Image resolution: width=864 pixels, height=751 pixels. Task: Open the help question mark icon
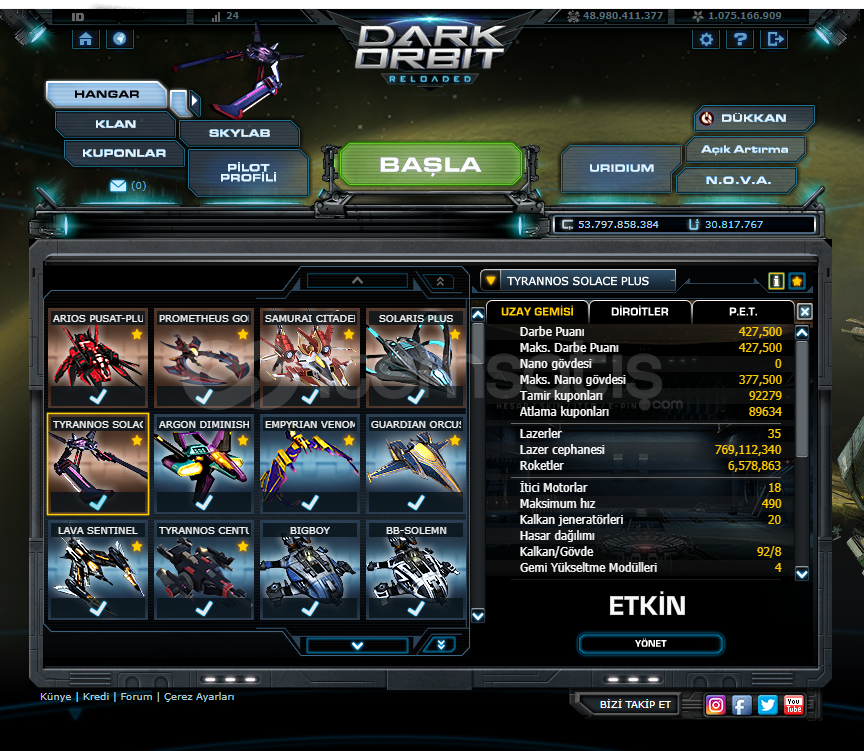click(x=740, y=39)
